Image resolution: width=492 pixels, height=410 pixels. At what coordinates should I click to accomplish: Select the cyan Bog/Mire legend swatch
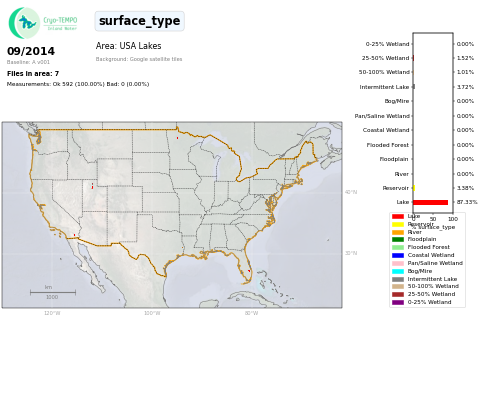pyautogui.click(x=398, y=271)
